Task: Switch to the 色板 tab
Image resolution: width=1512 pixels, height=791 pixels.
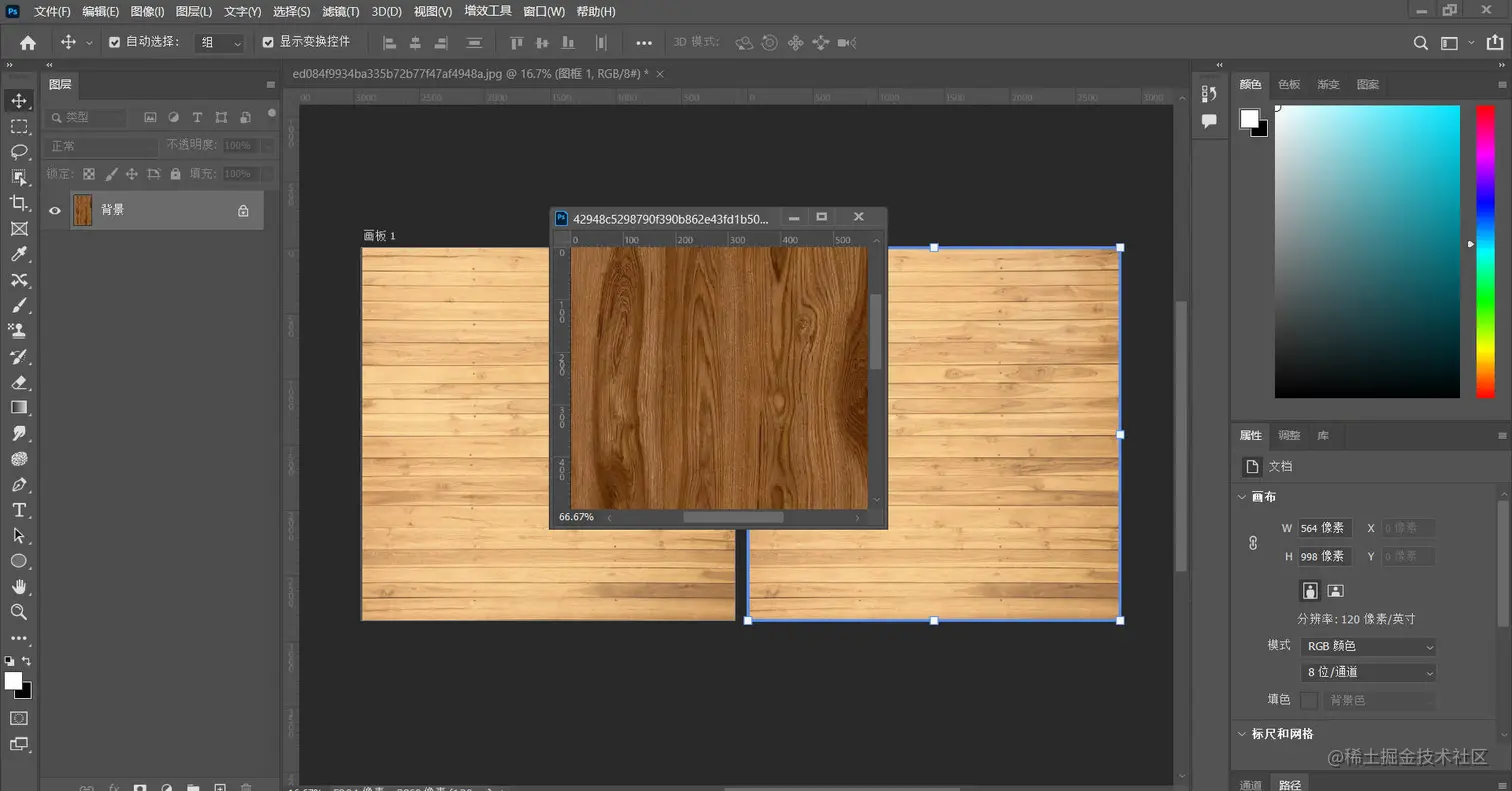Action: tap(1289, 85)
